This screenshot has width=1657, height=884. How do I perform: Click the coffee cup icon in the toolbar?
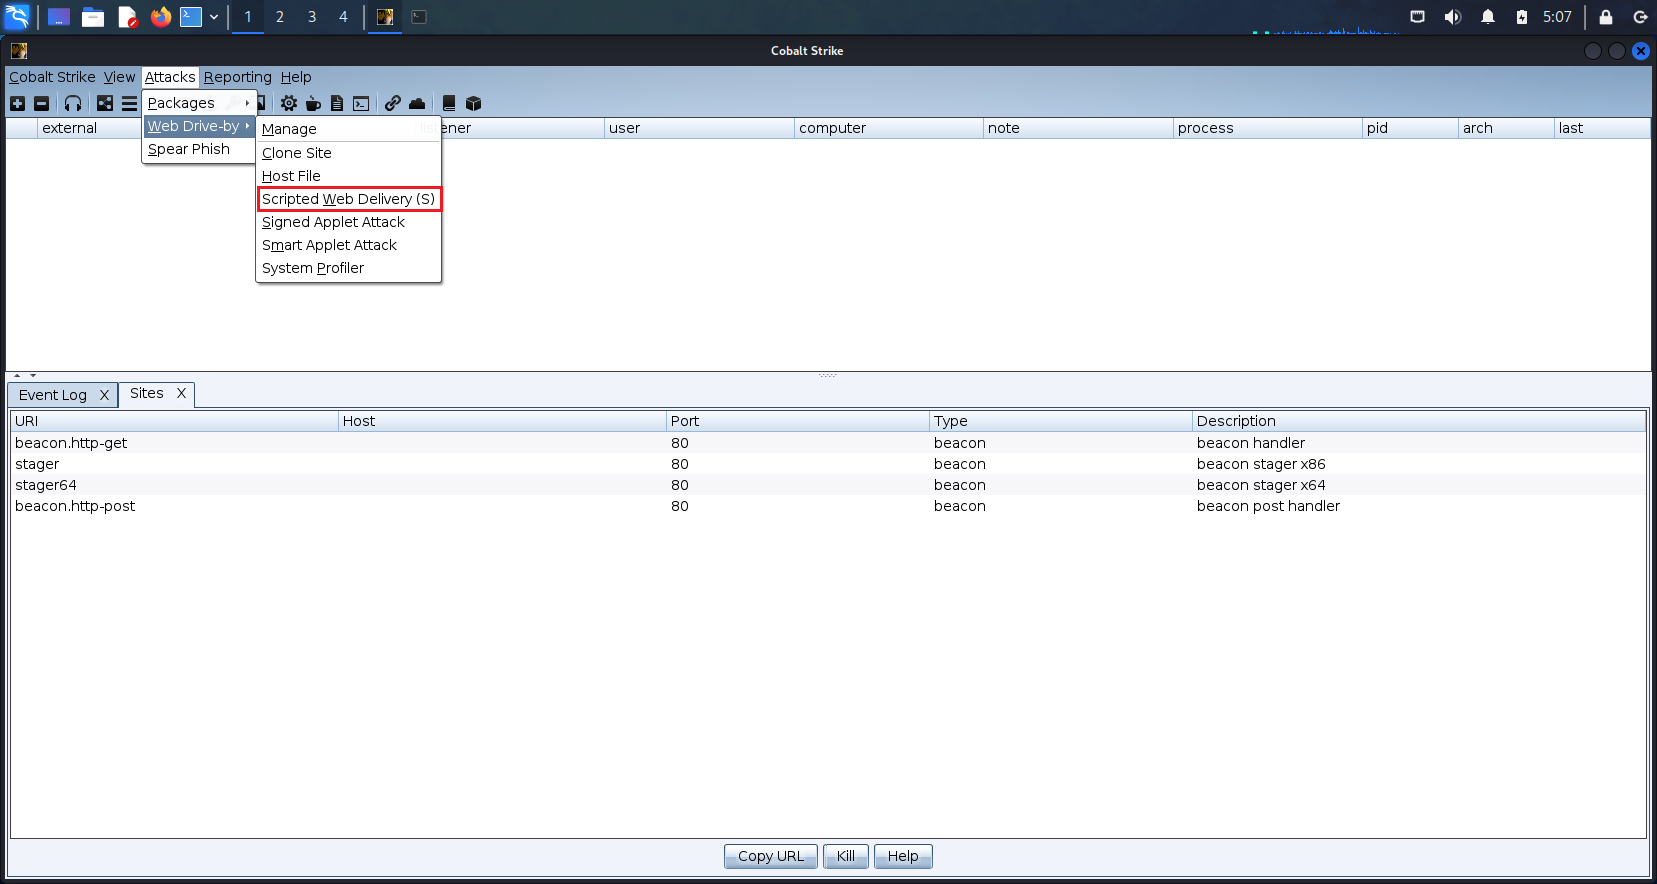pyautogui.click(x=313, y=103)
